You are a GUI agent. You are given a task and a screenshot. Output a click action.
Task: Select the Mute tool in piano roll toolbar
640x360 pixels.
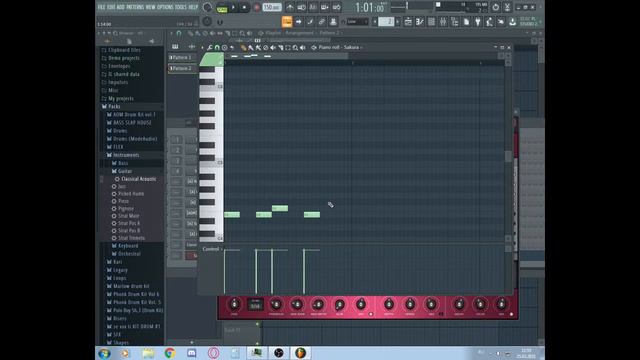[x=273, y=48]
